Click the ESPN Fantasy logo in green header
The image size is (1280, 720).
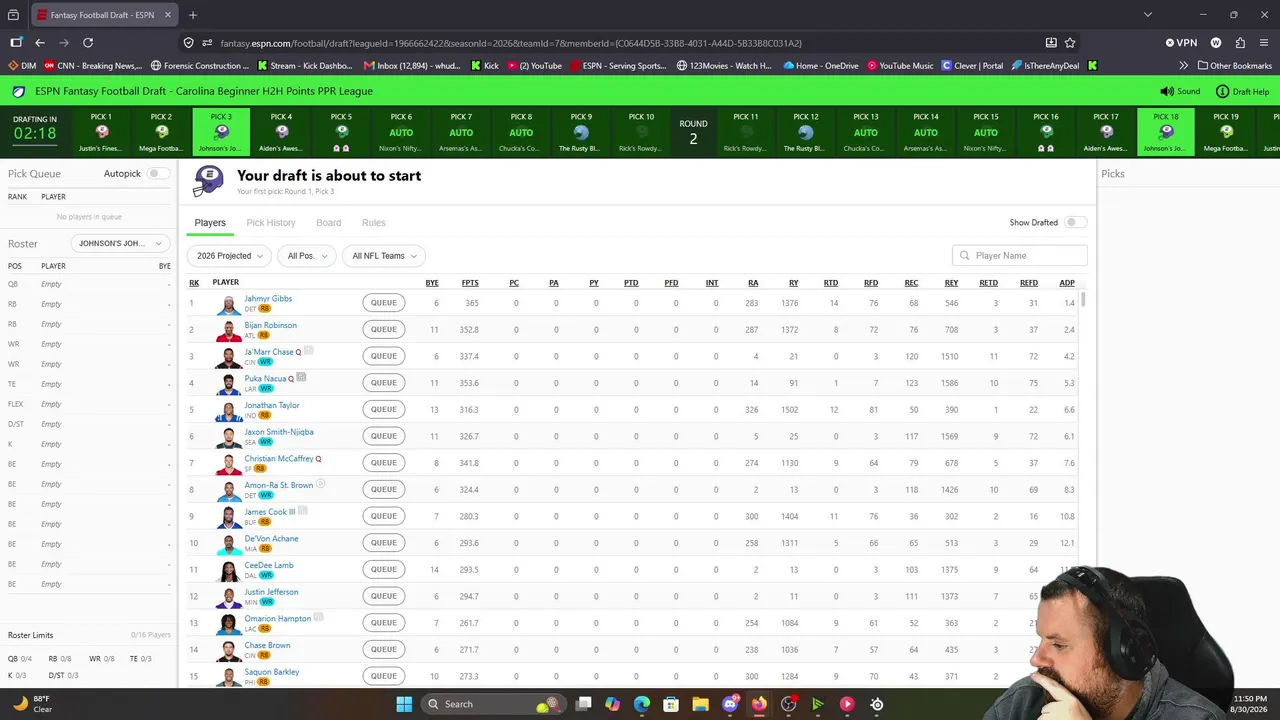[x=19, y=91]
